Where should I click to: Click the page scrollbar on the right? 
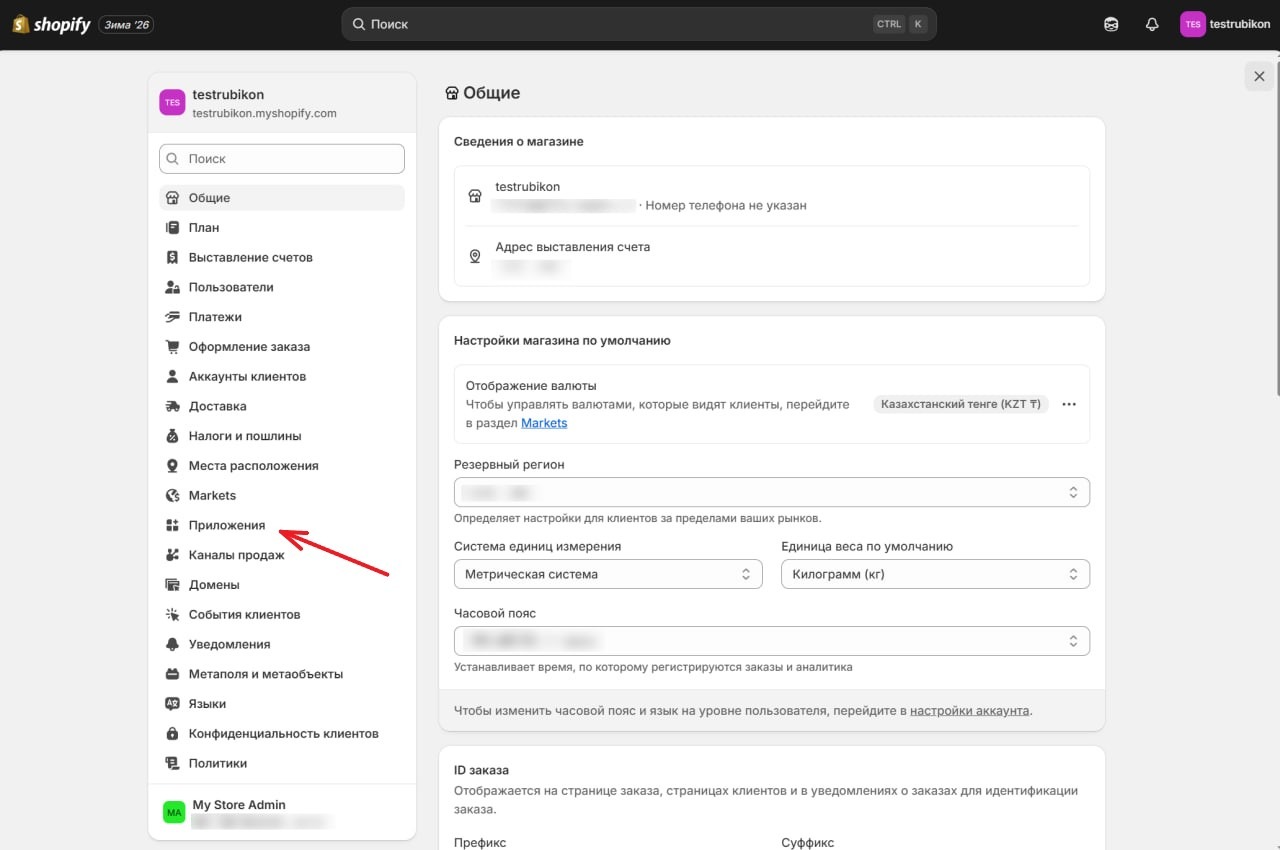(x=1276, y=230)
